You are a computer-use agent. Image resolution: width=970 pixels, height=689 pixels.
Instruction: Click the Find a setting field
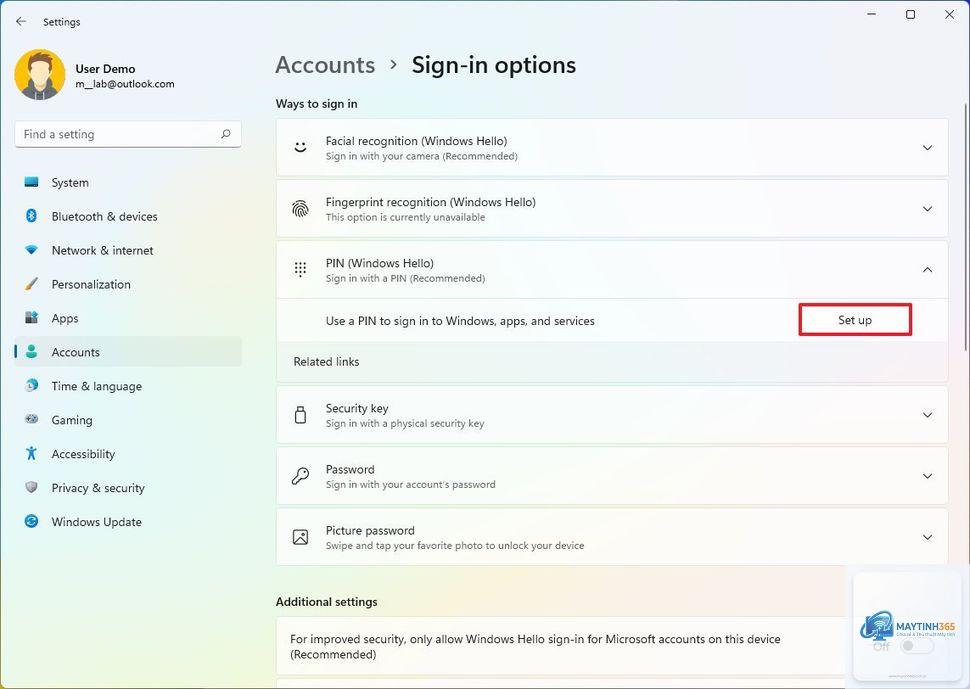click(x=127, y=134)
